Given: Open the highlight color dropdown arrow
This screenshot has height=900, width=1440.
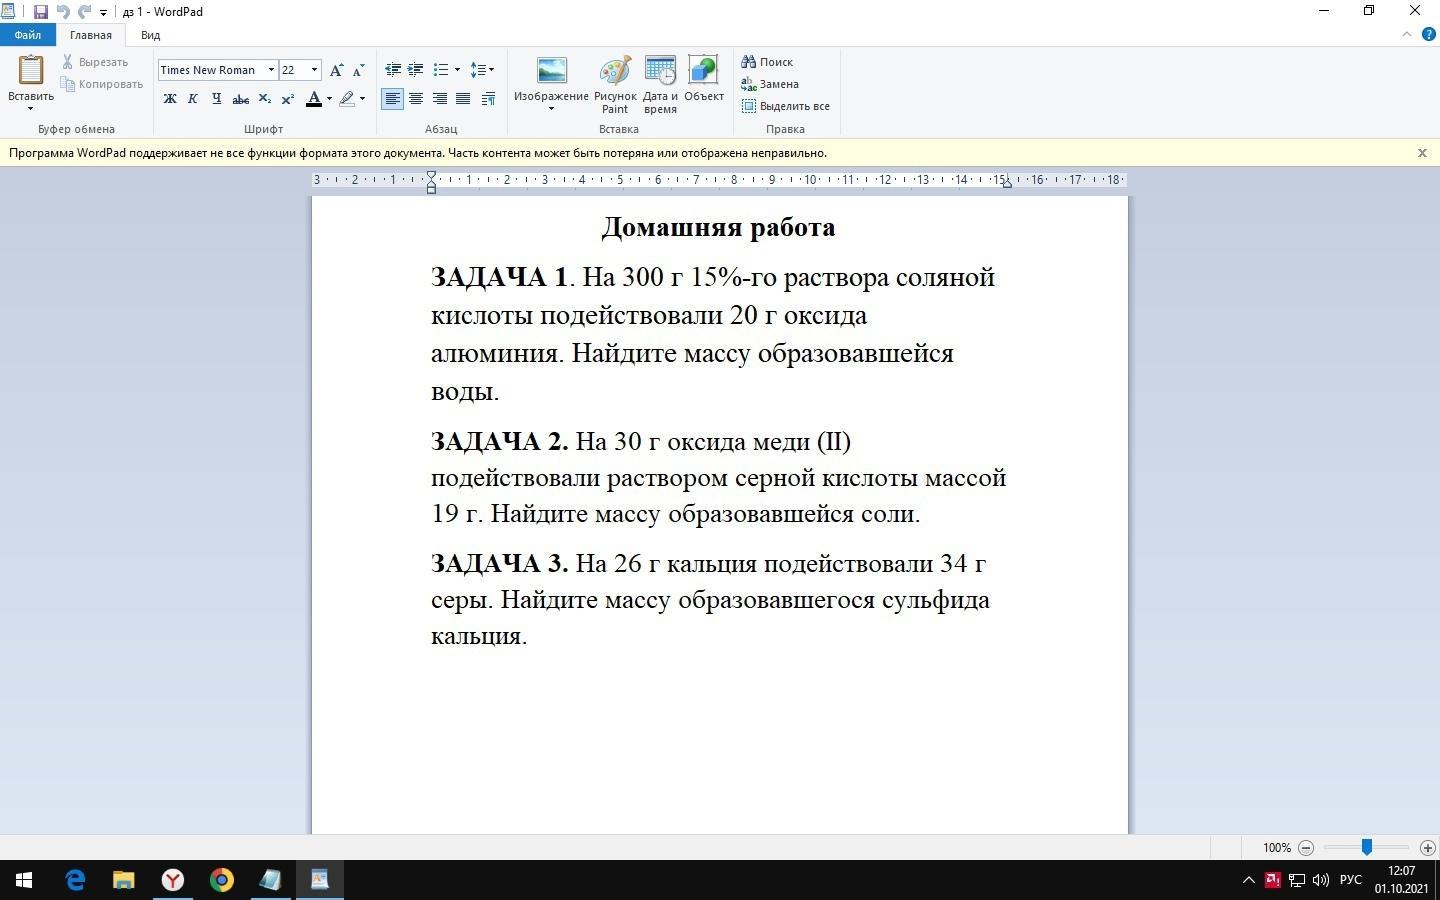Looking at the screenshot, I should [362, 98].
